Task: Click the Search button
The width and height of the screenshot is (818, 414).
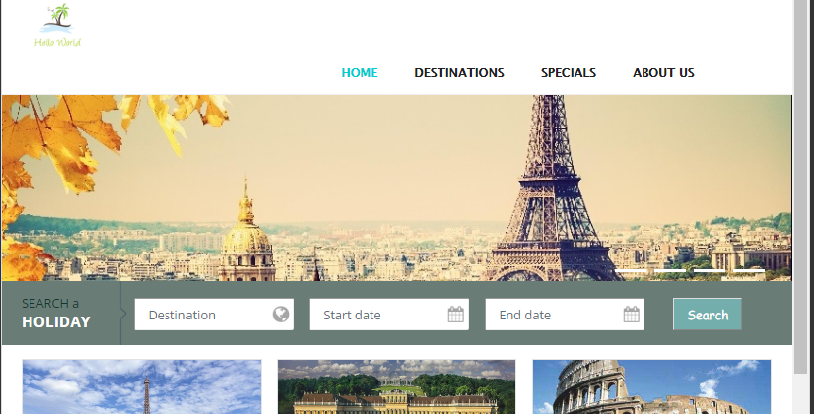Action: tap(707, 314)
